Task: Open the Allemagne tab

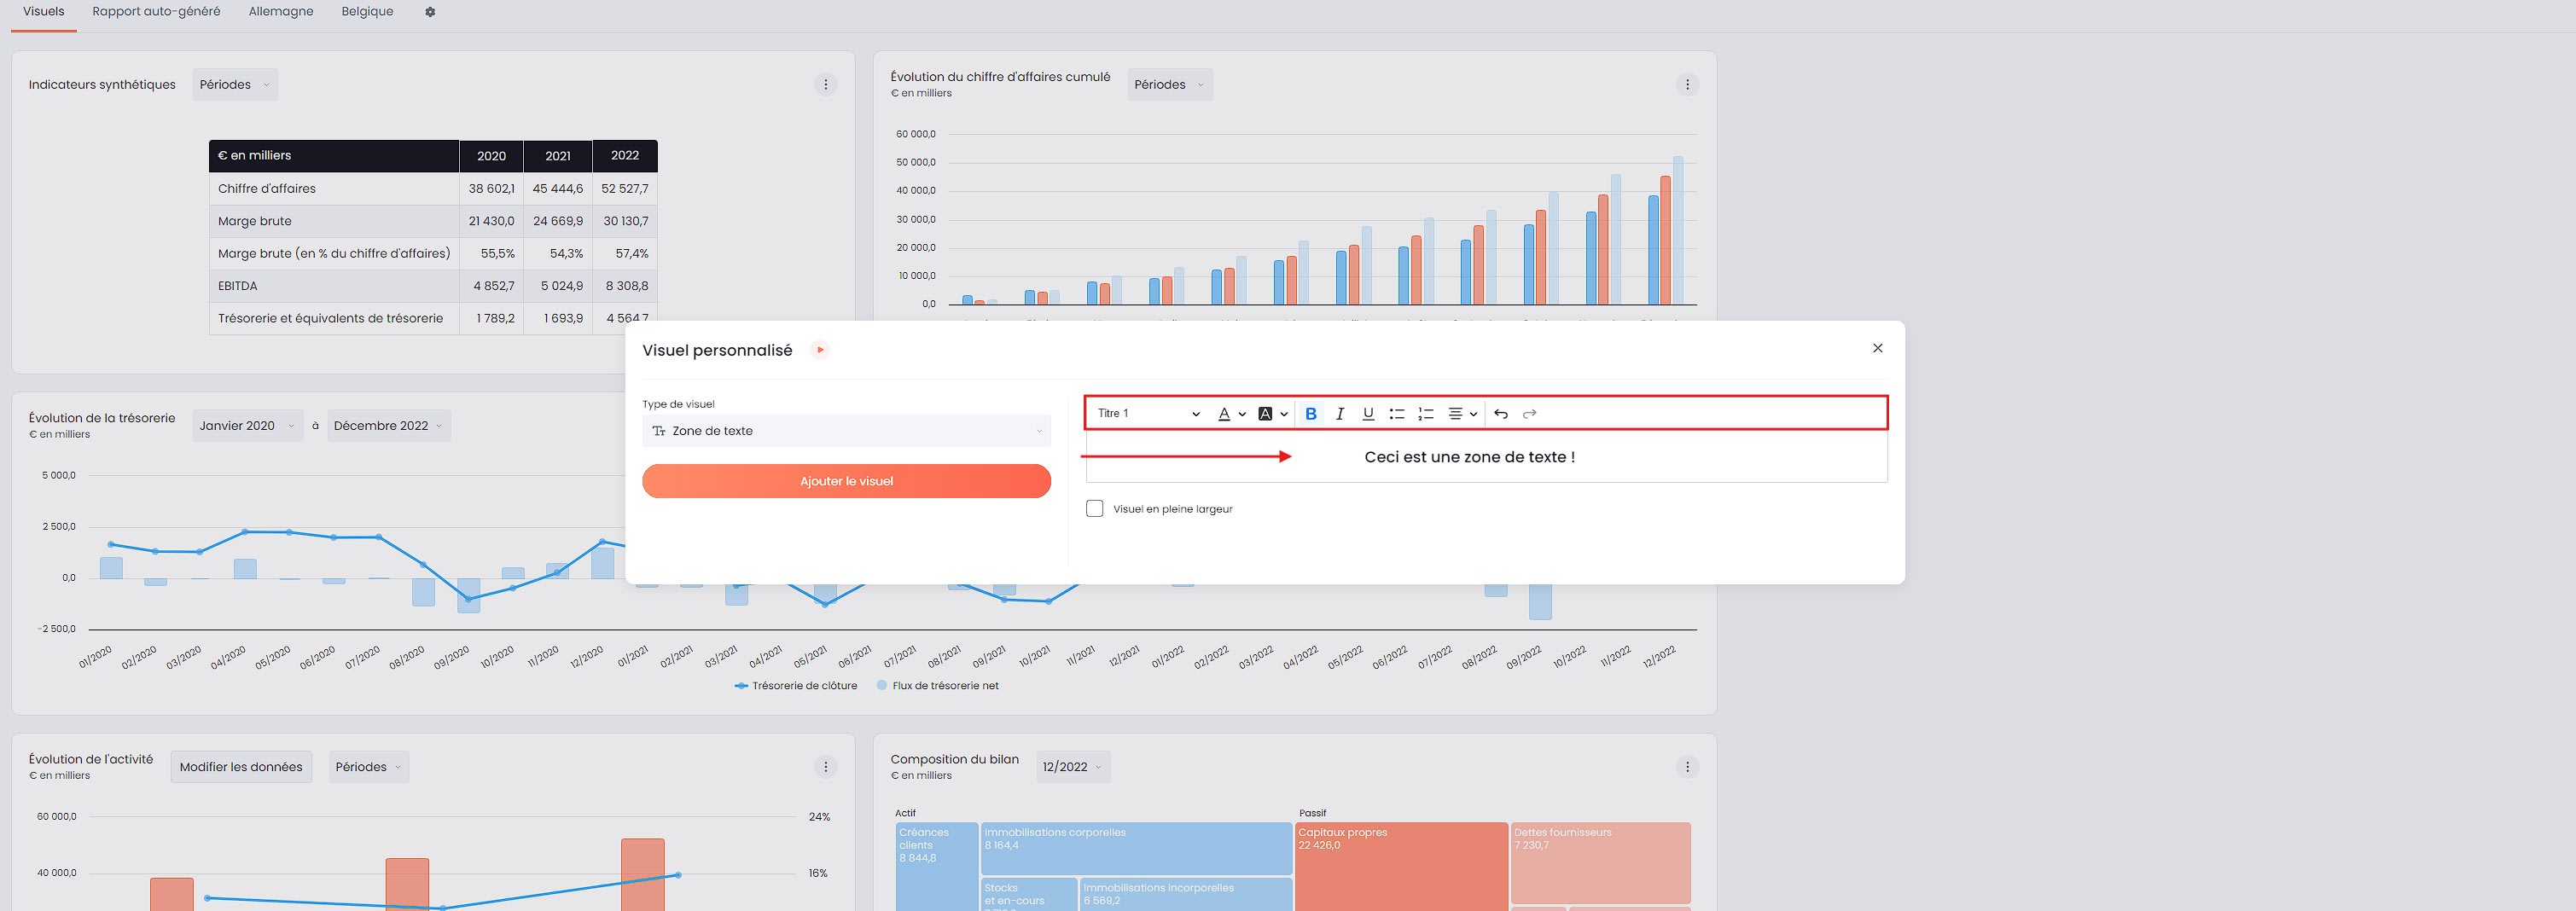Action: click(x=281, y=12)
